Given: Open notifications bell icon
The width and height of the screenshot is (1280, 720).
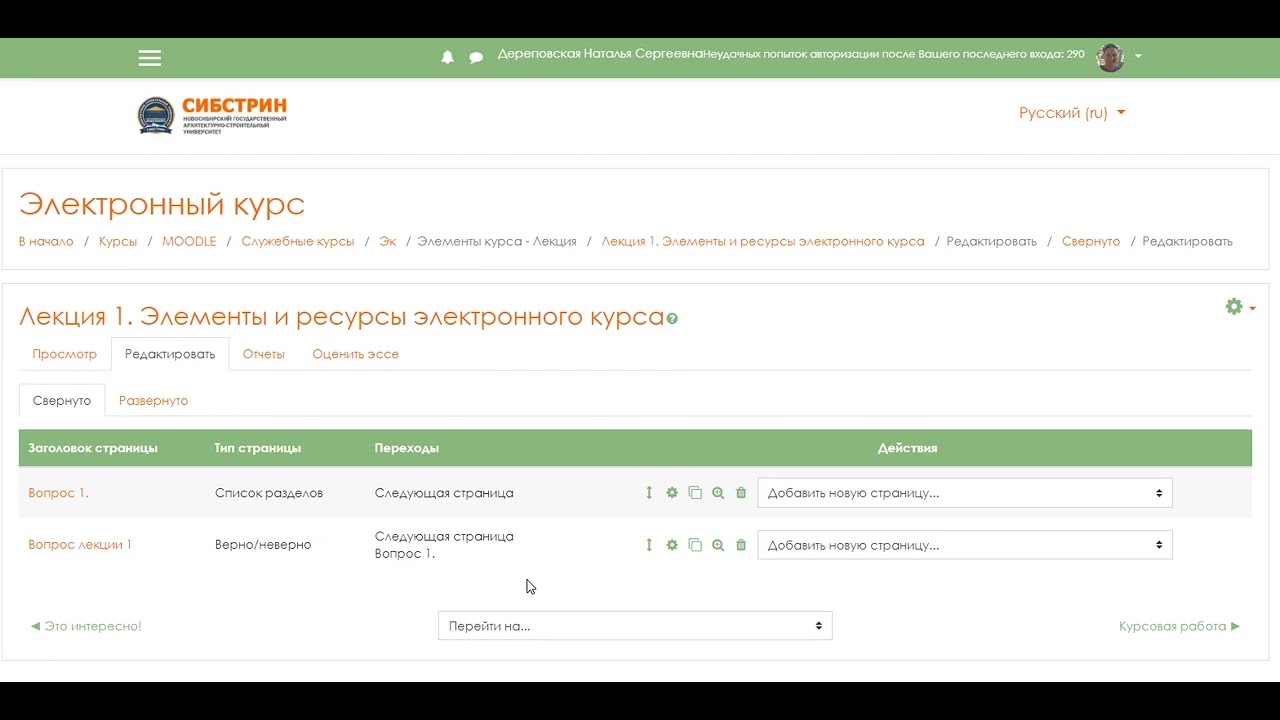Looking at the screenshot, I should tap(447, 58).
